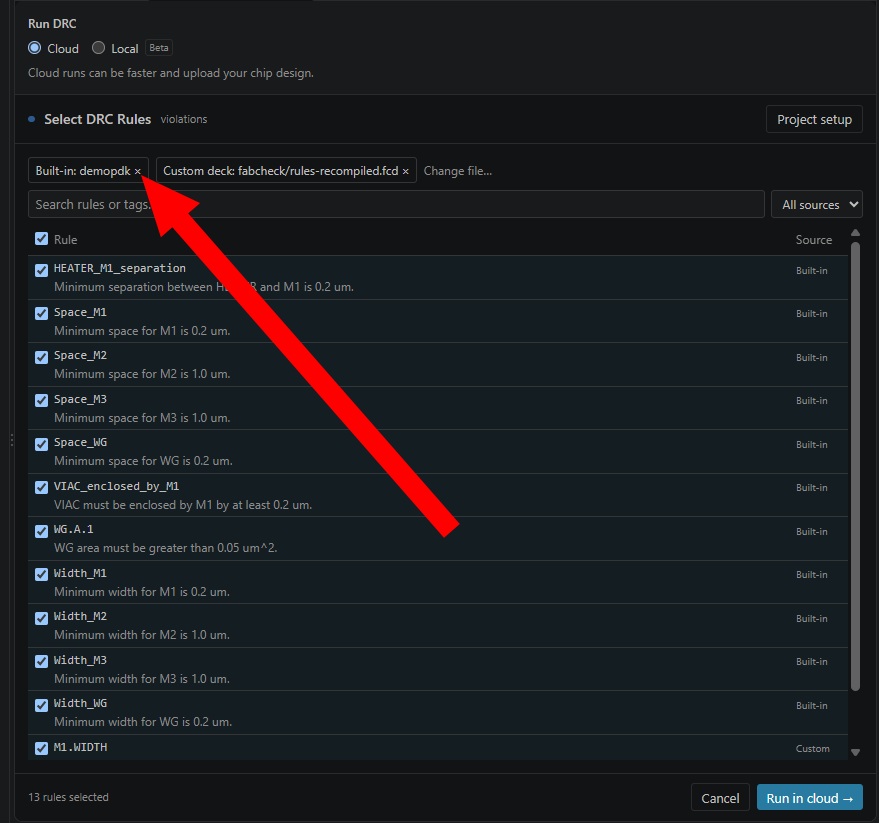879x823 pixels.
Task: Click the 'violations' label
Action: pos(184,119)
